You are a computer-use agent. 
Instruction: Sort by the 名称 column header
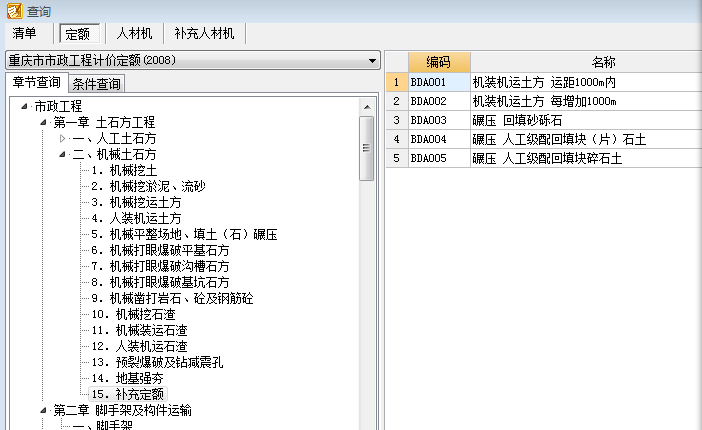point(586,62)
